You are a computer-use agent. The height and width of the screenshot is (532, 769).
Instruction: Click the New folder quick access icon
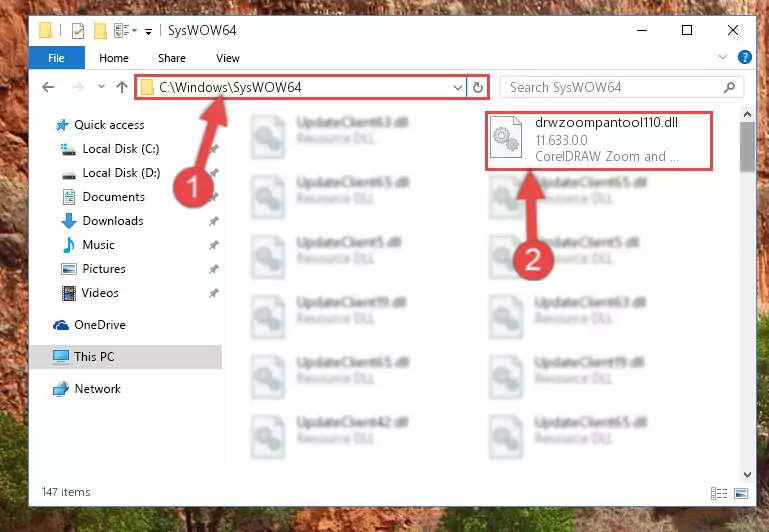[x=100, y=31]
